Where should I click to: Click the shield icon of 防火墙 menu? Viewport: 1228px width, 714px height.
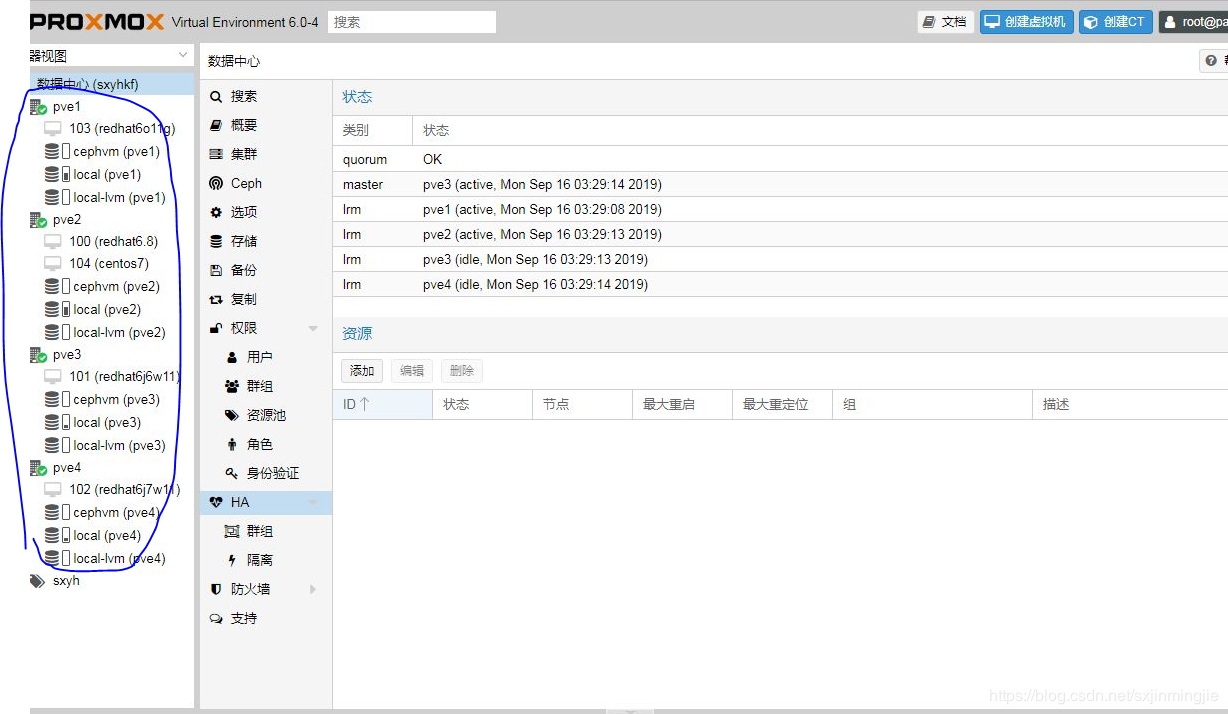(216, 590)
